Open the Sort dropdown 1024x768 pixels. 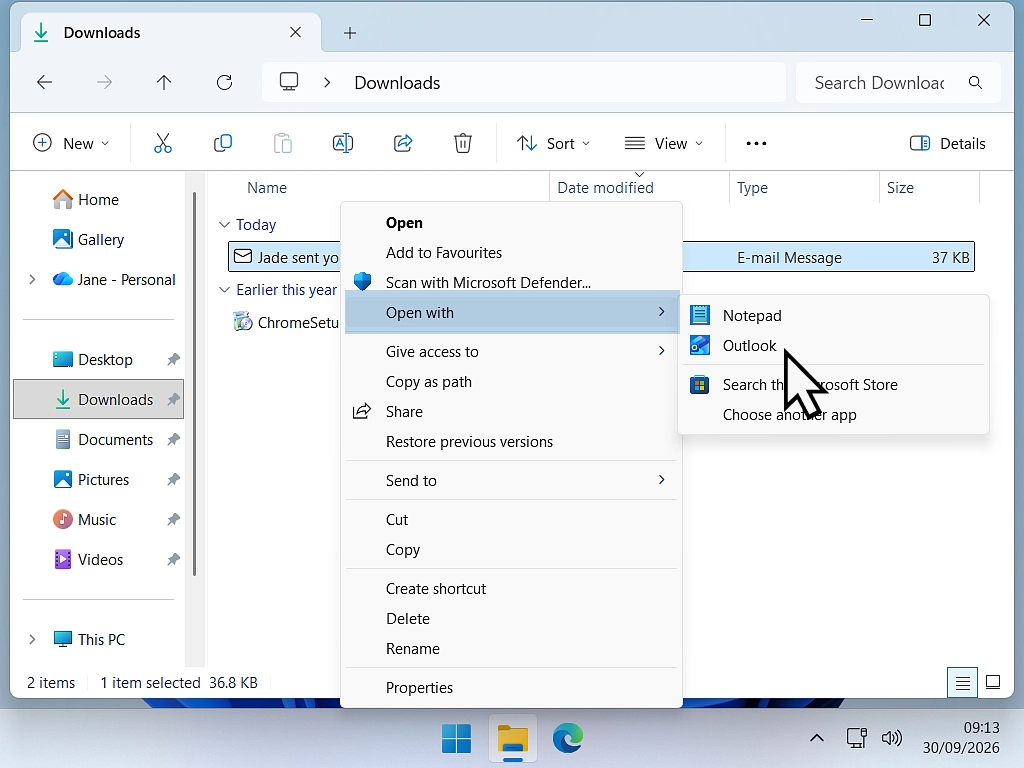(554, 143)
